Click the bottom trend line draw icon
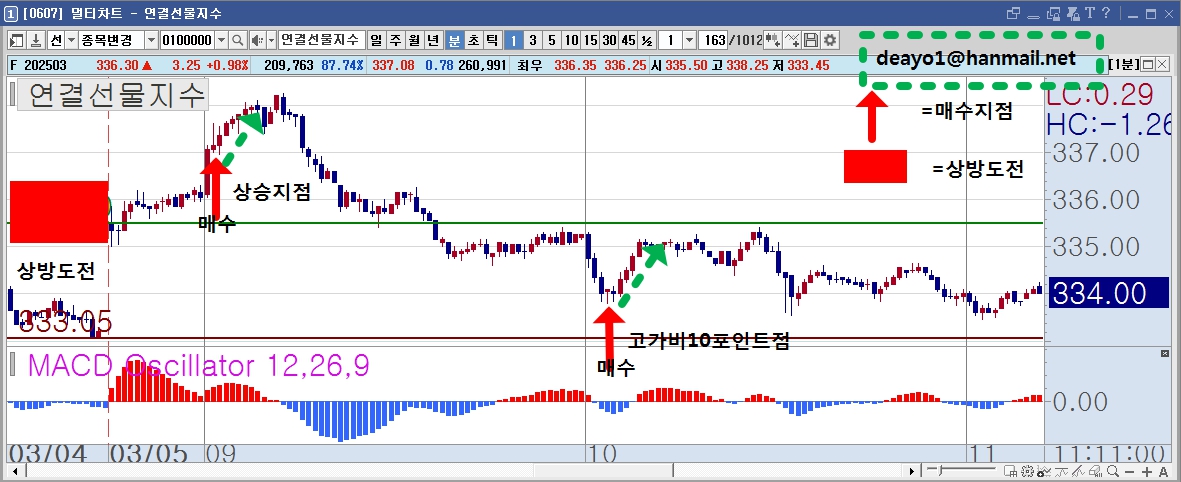The height and width of the screenshot is (482, 1181). [x=1079, y=471]
